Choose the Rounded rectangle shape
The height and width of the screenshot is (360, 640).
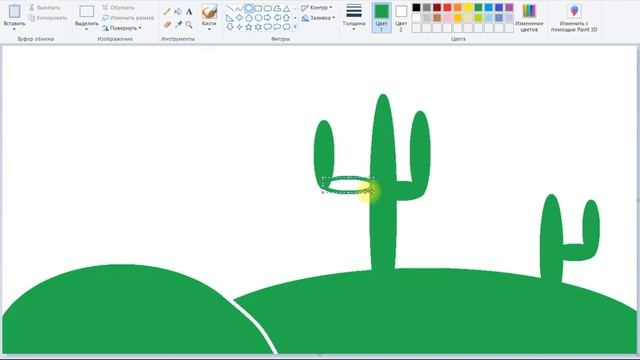tap(267, 8)
